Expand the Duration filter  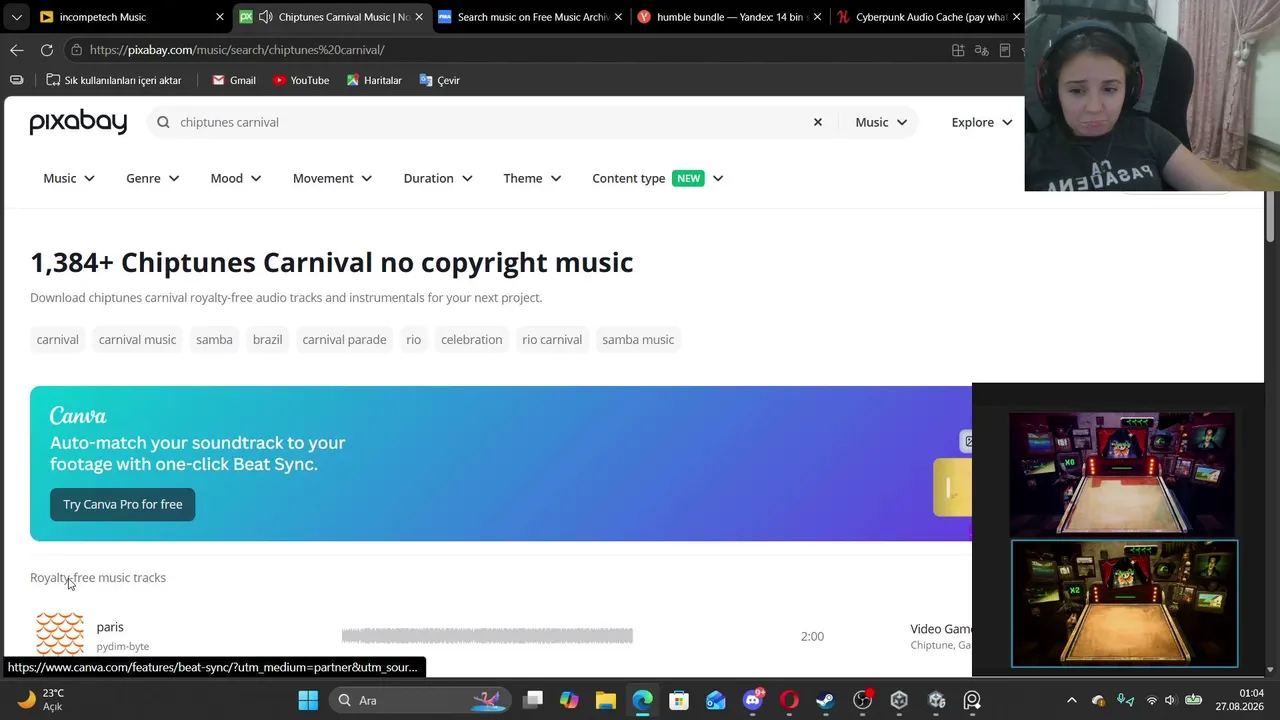click(438, 178)
